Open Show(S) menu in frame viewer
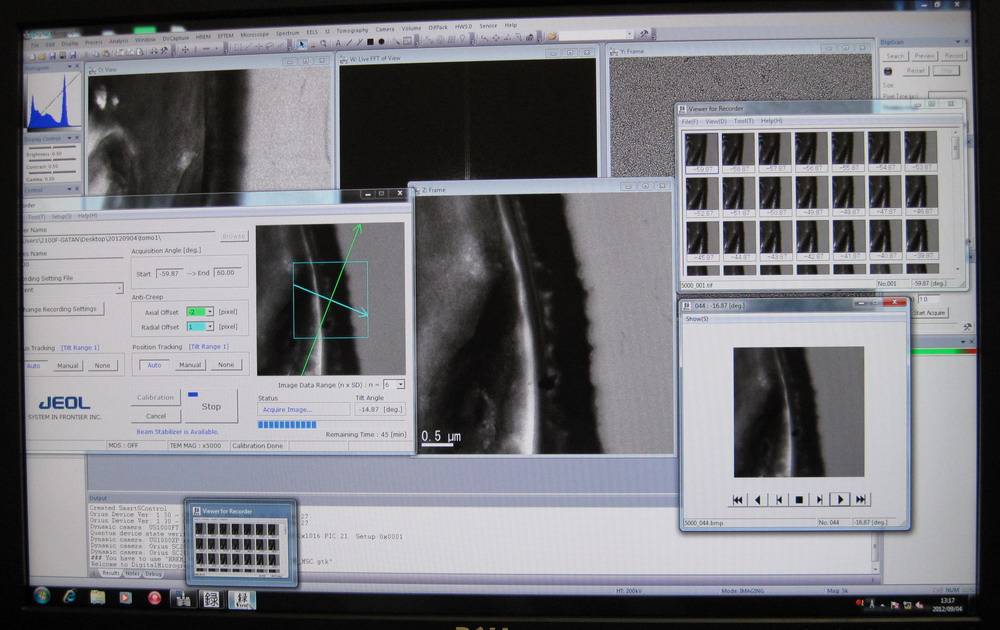 tap(697, 319)
